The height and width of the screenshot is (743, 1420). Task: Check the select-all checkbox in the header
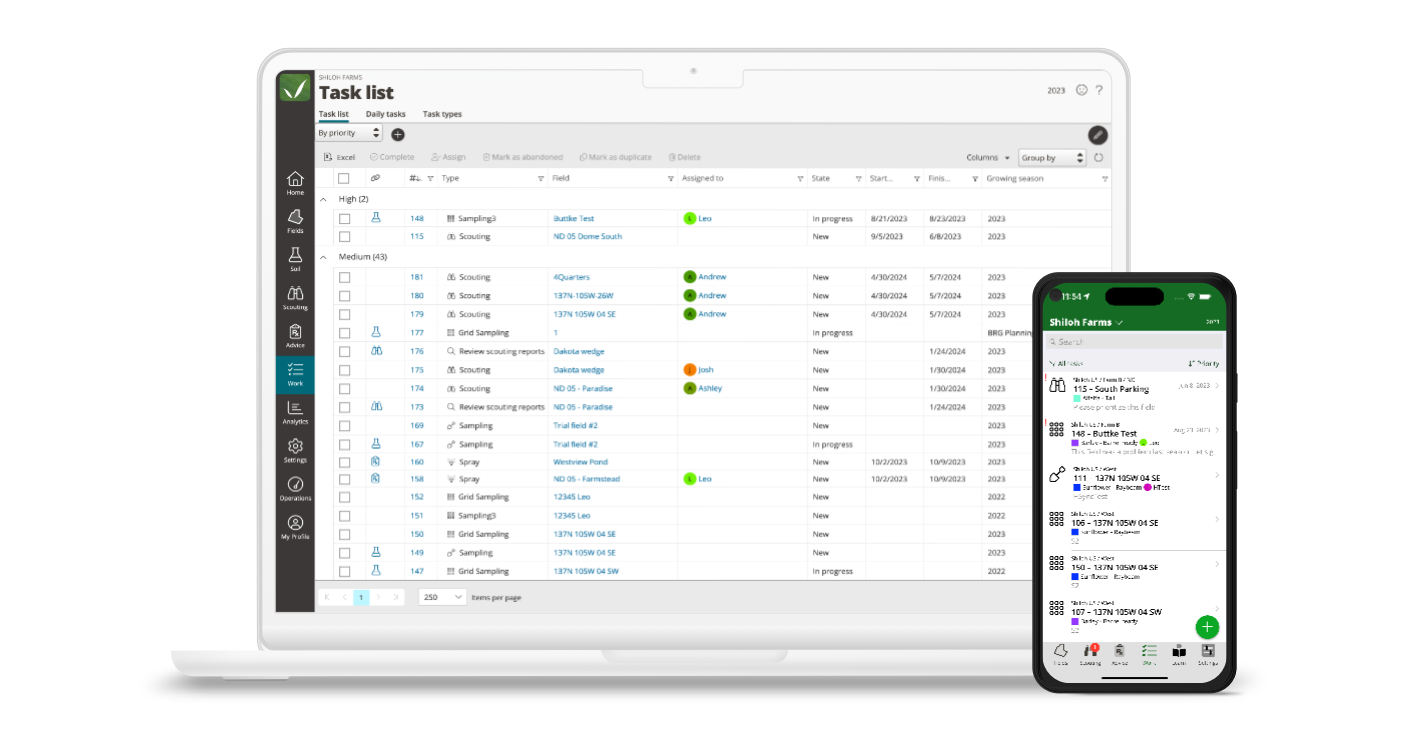click(345, 178)
